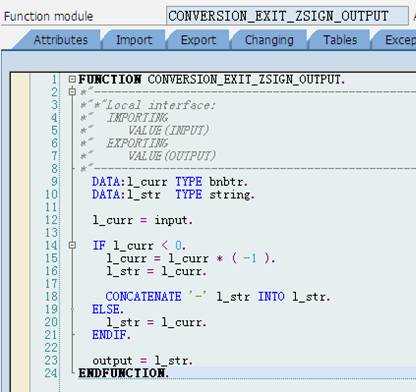Click the FUNCTION keyword on line 1
Image resolution: width=416 pixels, height=392 pixels.
110,80
